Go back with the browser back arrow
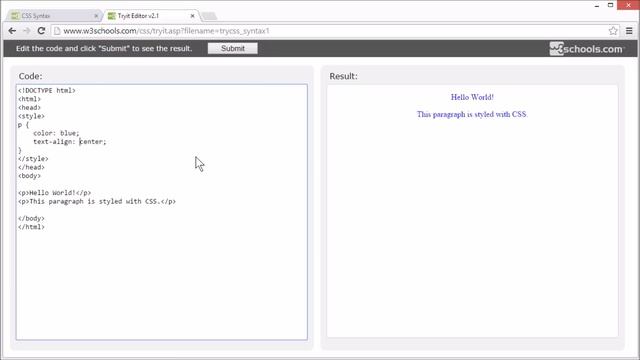The width and height of the screenshot is (640, 360). [x=12, y=31]
